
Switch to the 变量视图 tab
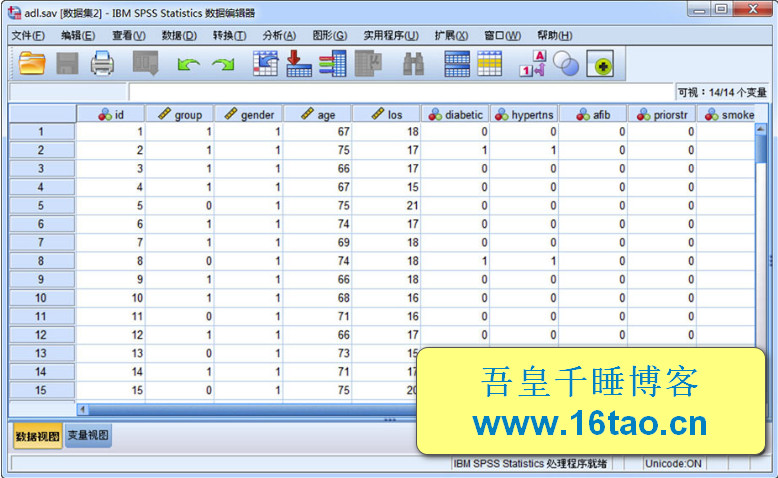pyautogui.click(x=89, y=436)
